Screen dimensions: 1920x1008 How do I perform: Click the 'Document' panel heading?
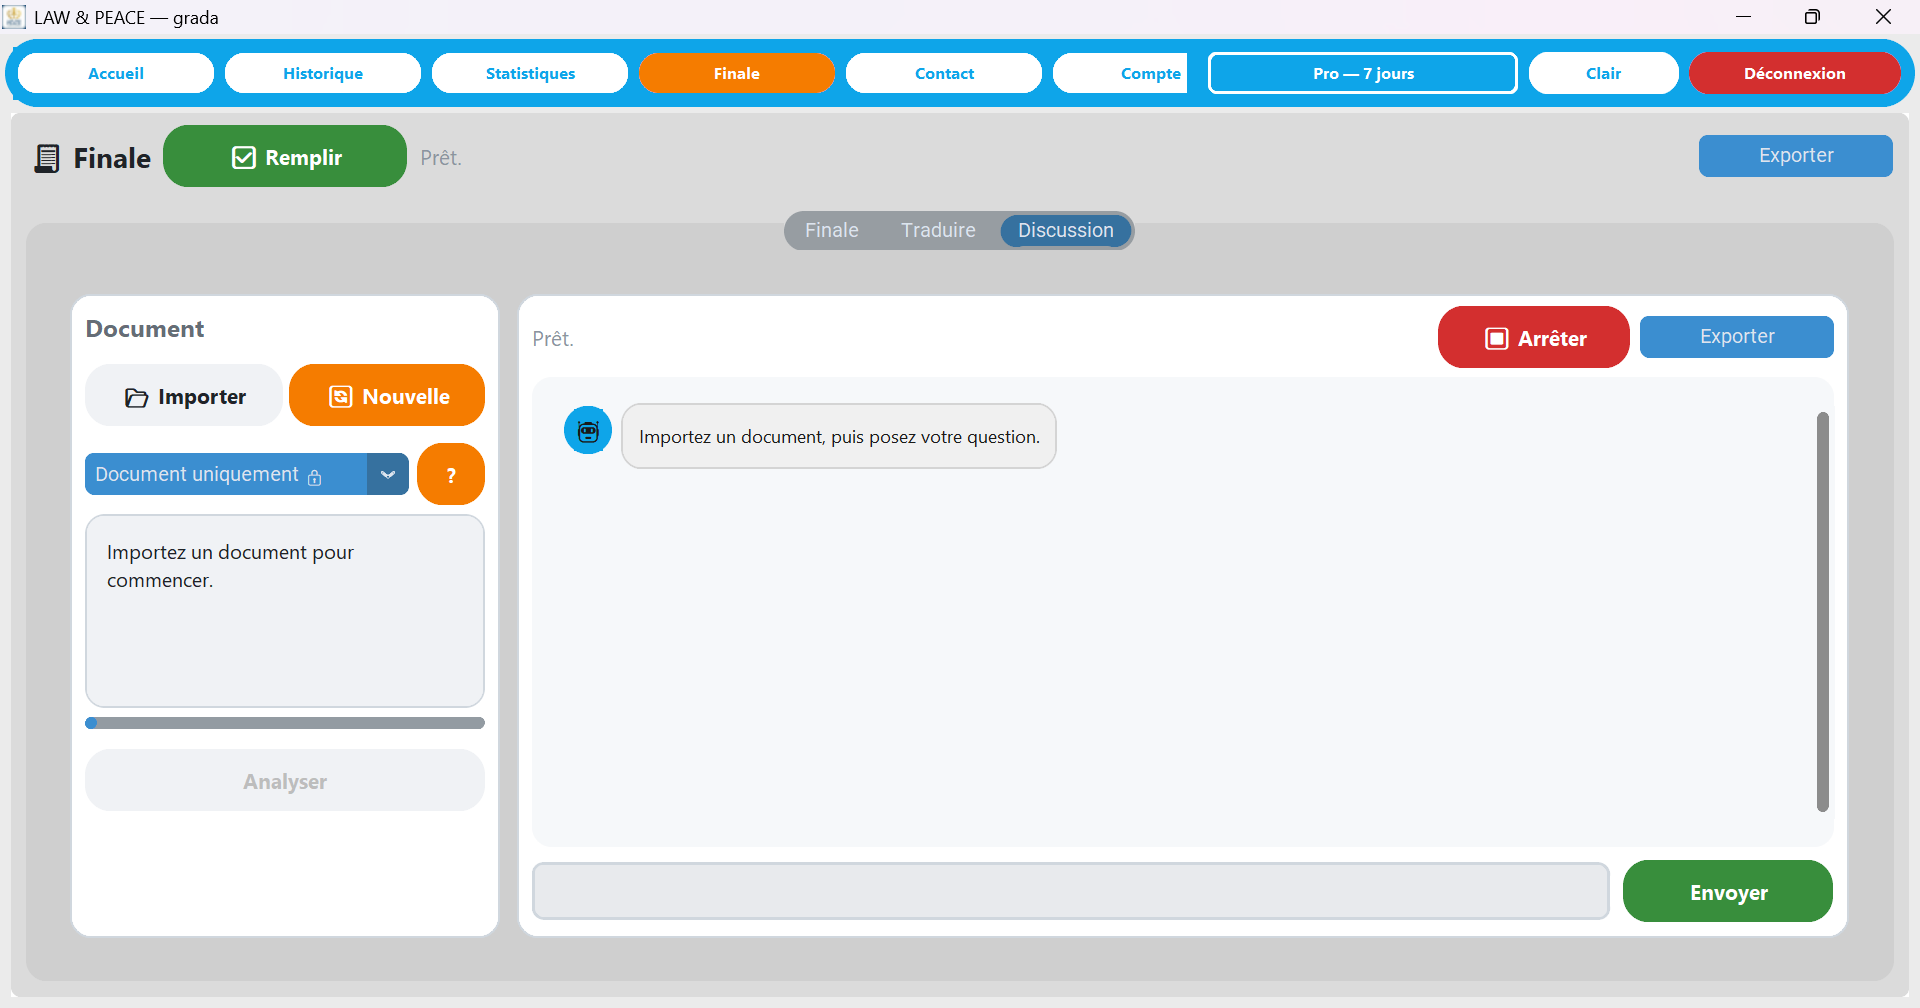pyautogui.click(x=145, y=329)
